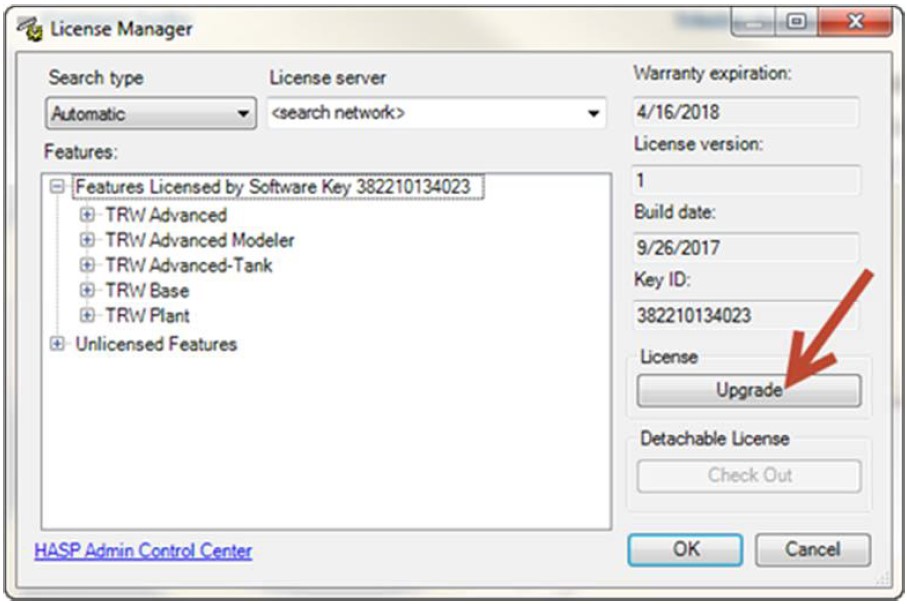Expand the TRW Advanced-Tank node
Screen dimensions: 907x604
[x=87, y=262]
